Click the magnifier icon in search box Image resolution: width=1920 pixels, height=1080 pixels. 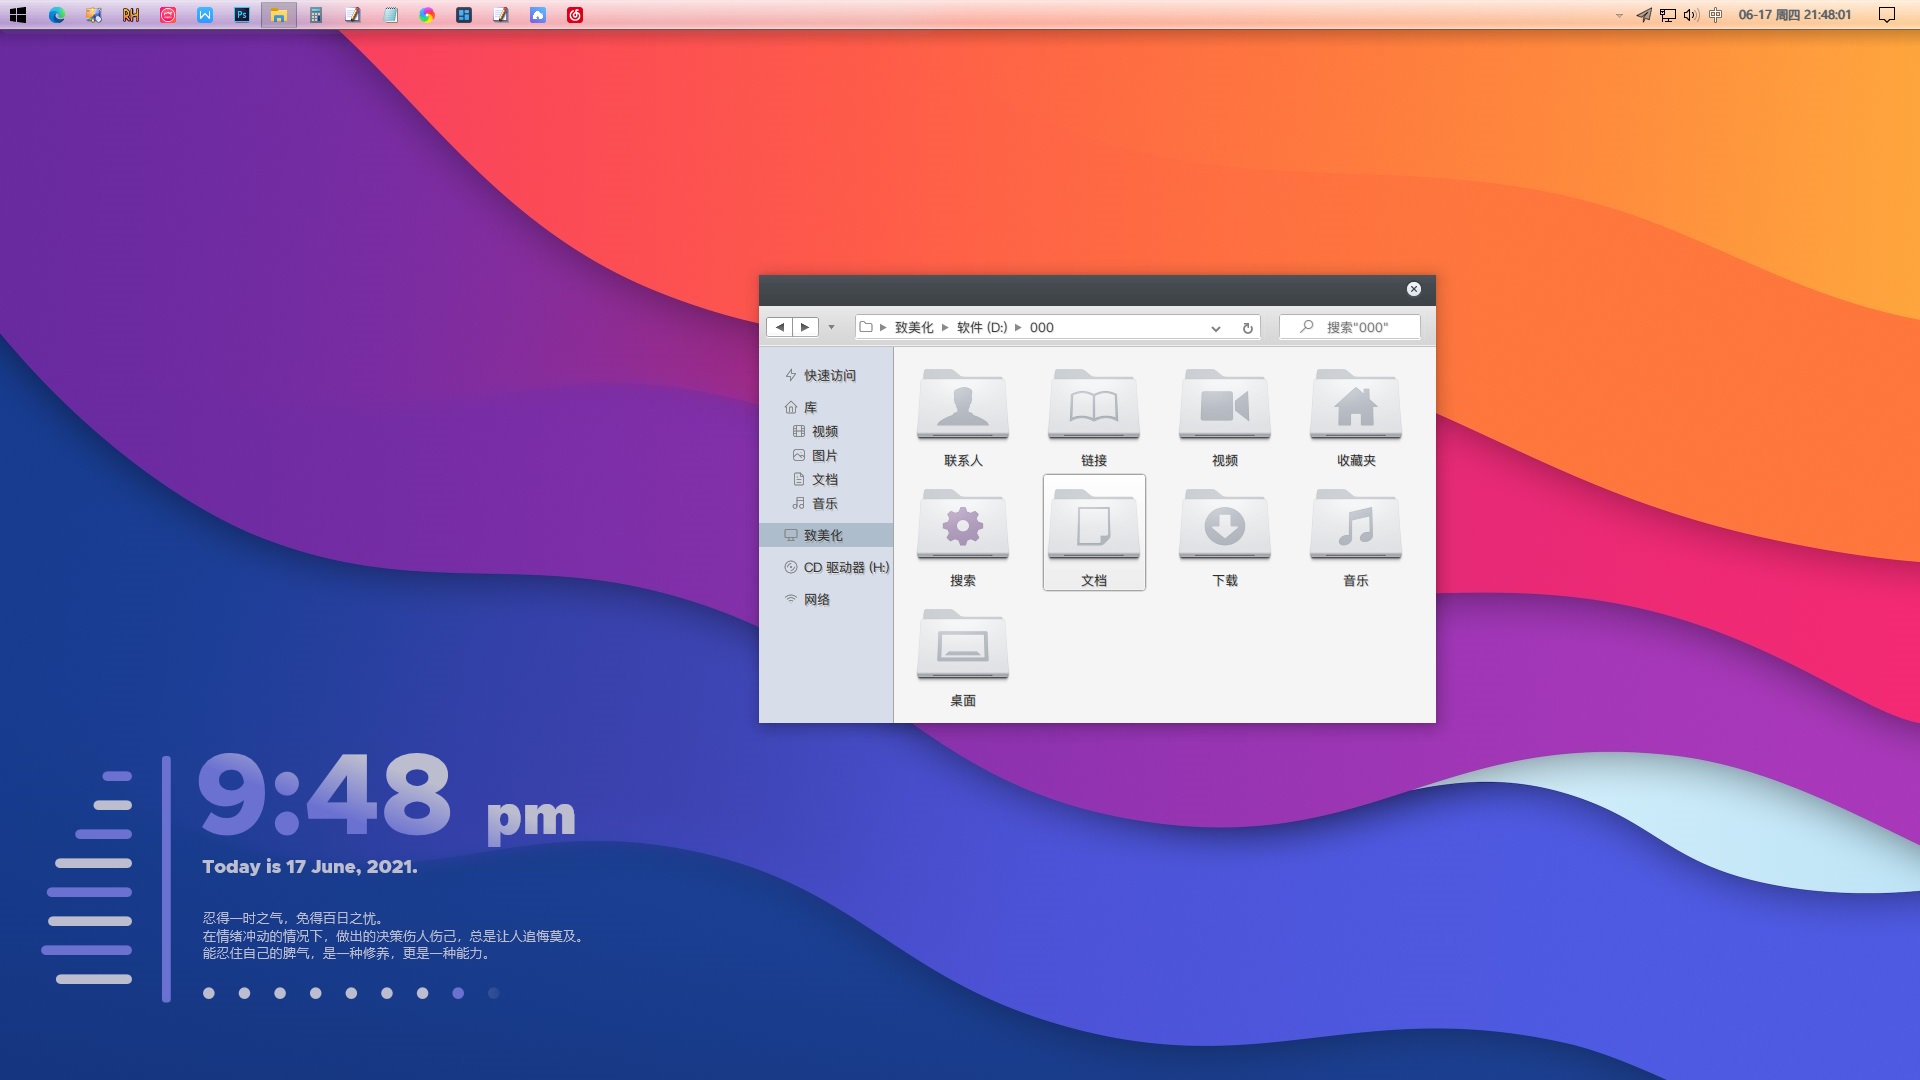(1306, 327)
